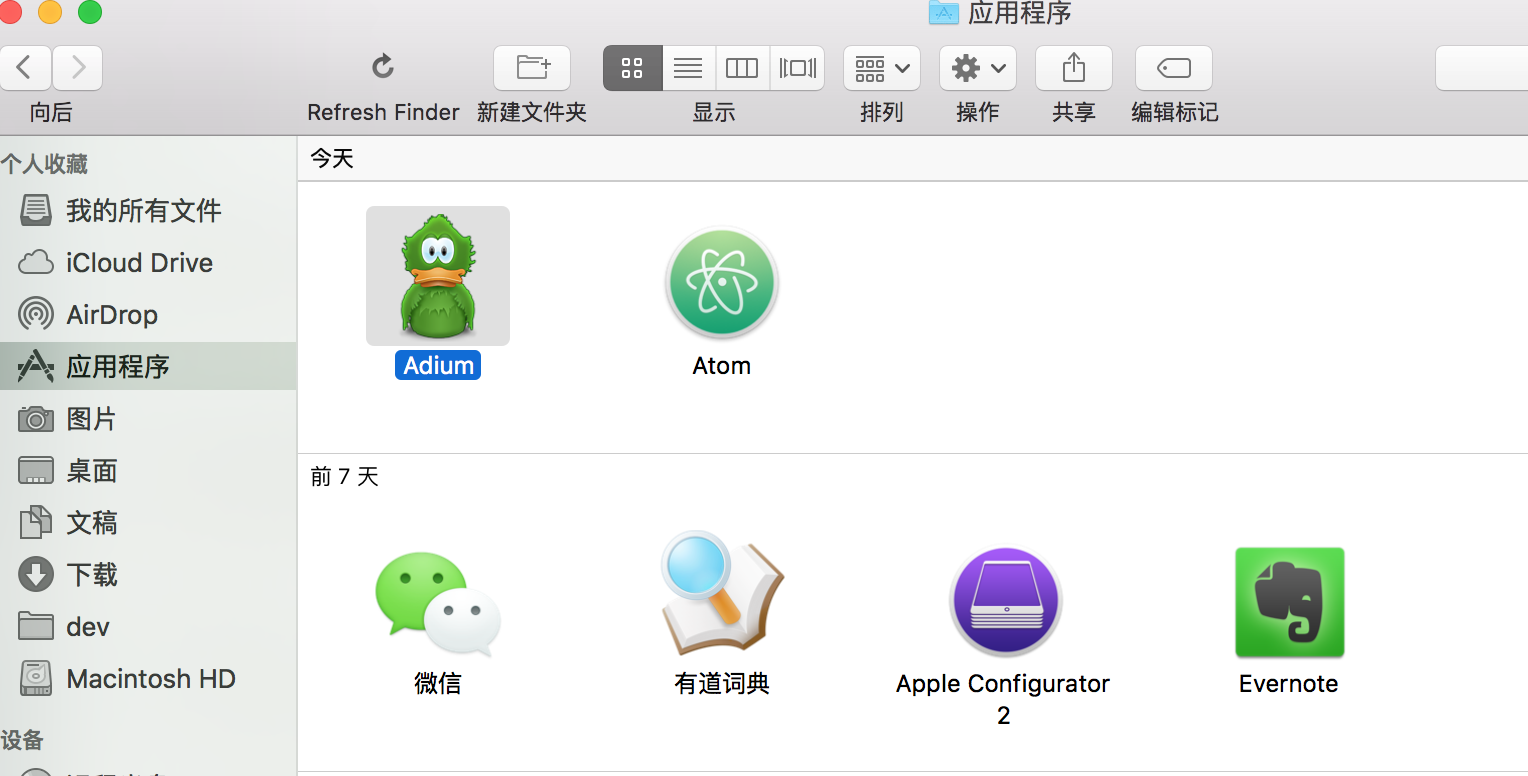Open the dev folder in sidebar

(x=148, y=627)
